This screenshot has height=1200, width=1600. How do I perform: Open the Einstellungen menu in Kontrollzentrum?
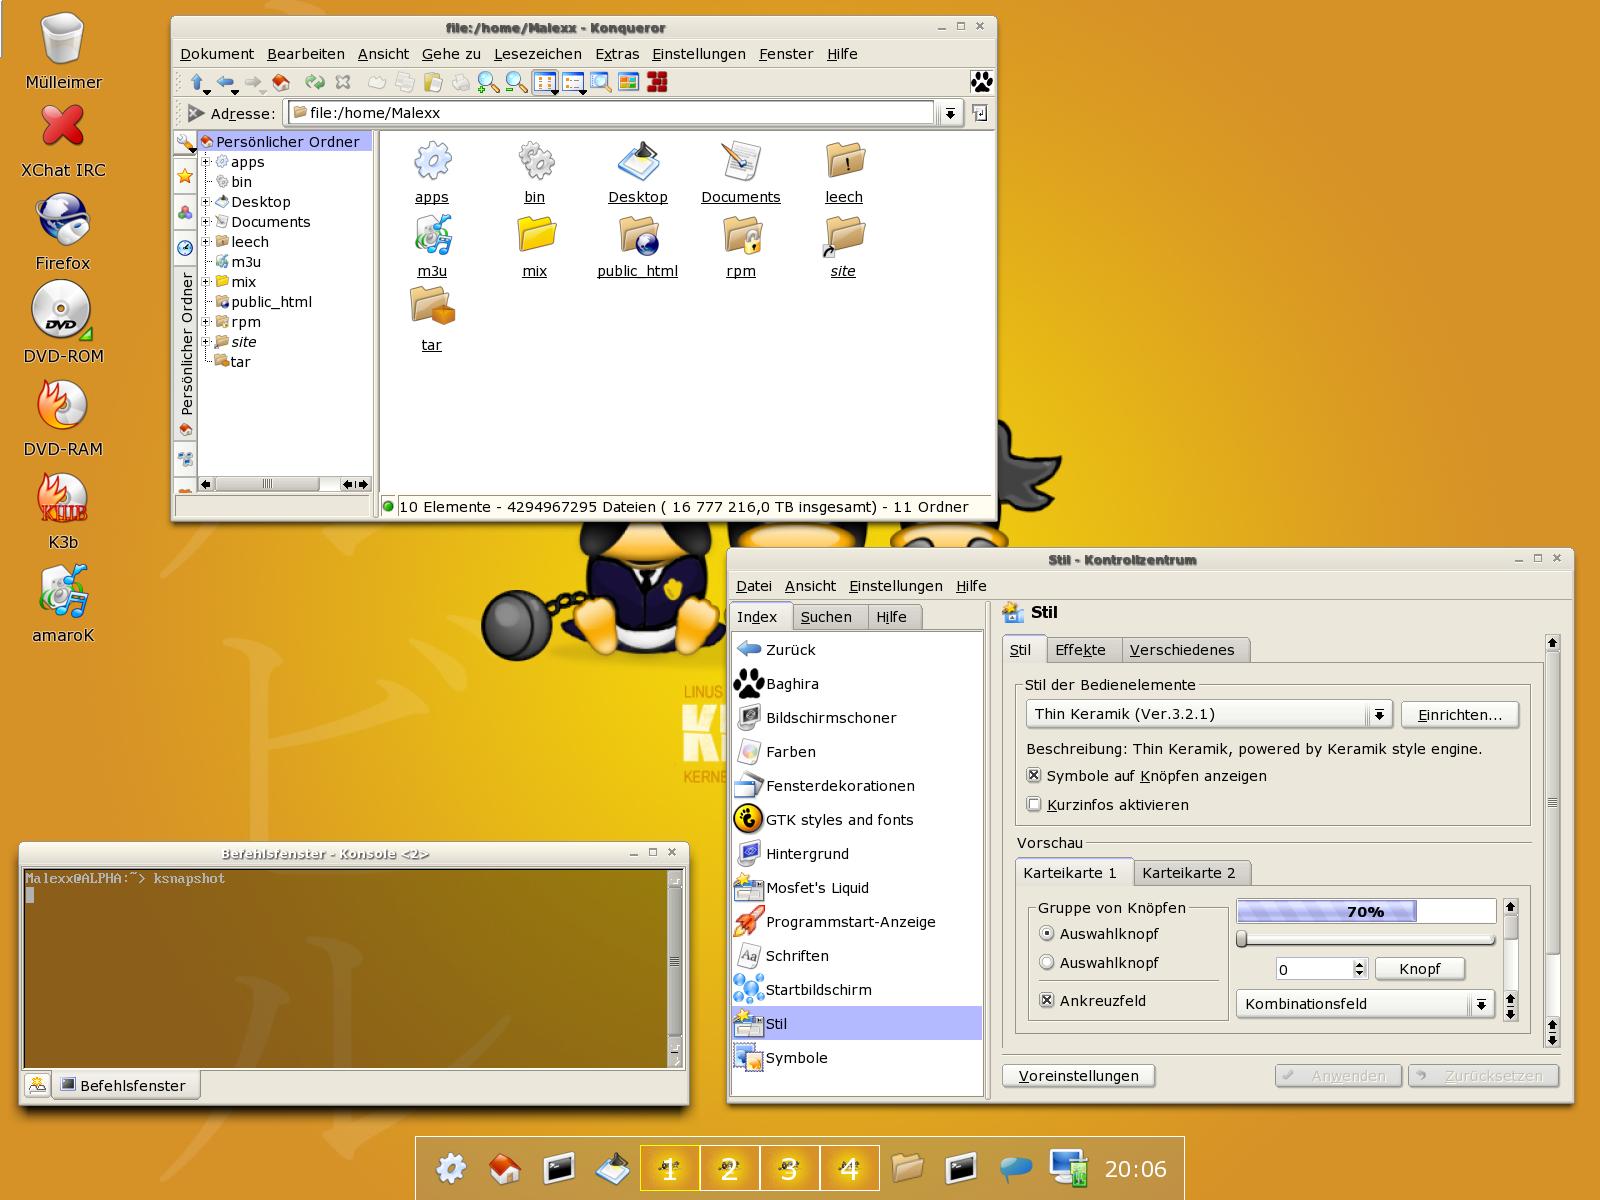(x=896, y=586)
